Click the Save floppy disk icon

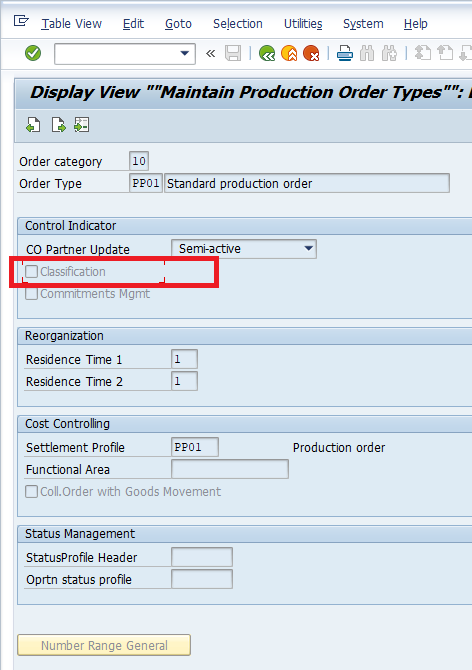[x=233, y=53]
